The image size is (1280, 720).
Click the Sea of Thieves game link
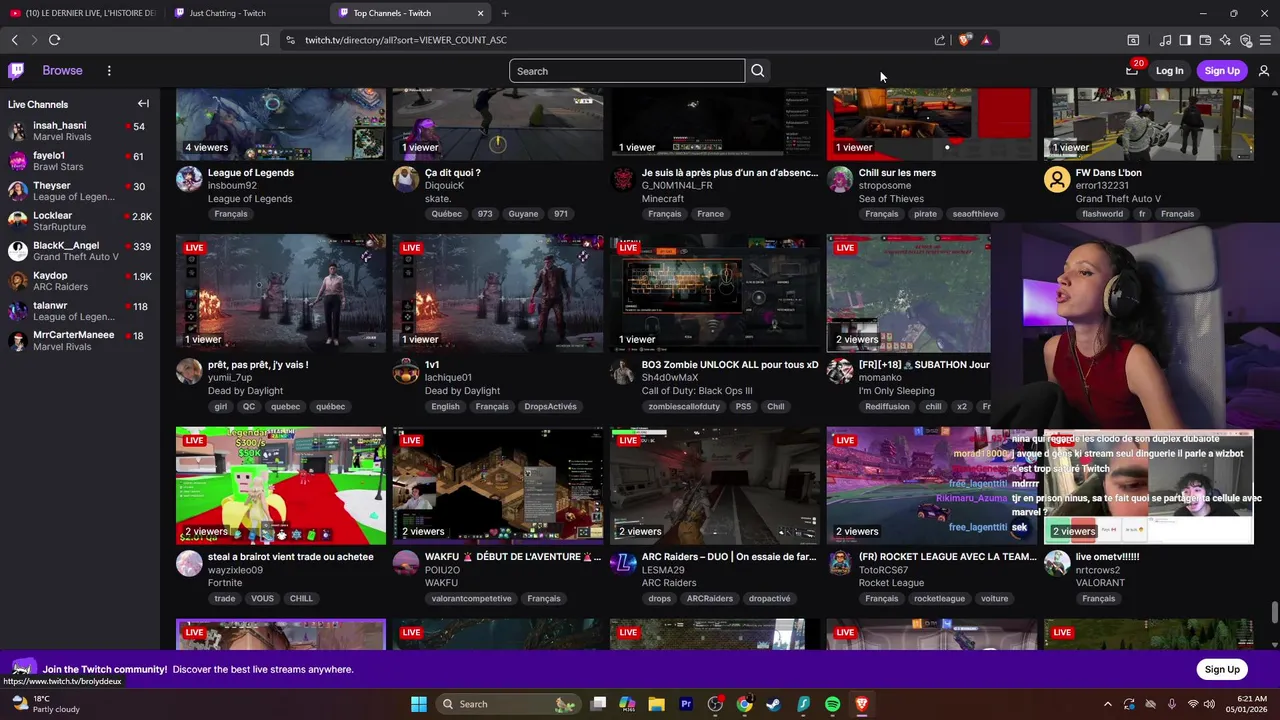(x=891, y=199)
